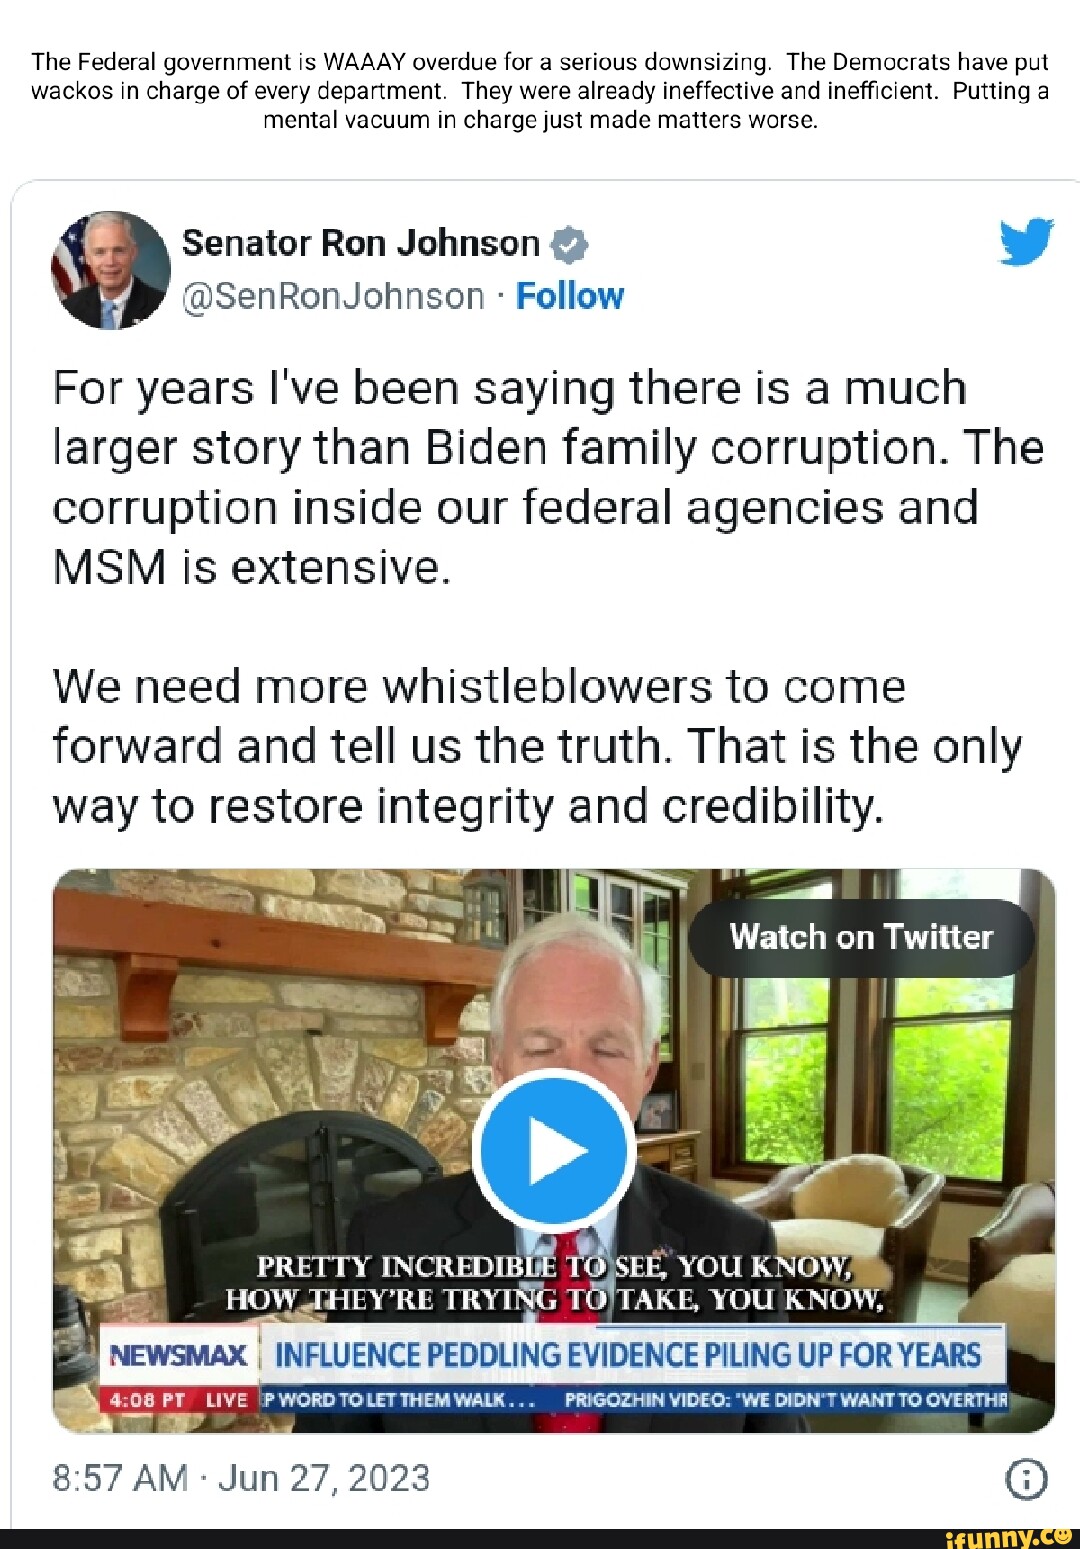
Task: Click the Prigozhin video news ticker text
Action: (x=785, y=1400)
